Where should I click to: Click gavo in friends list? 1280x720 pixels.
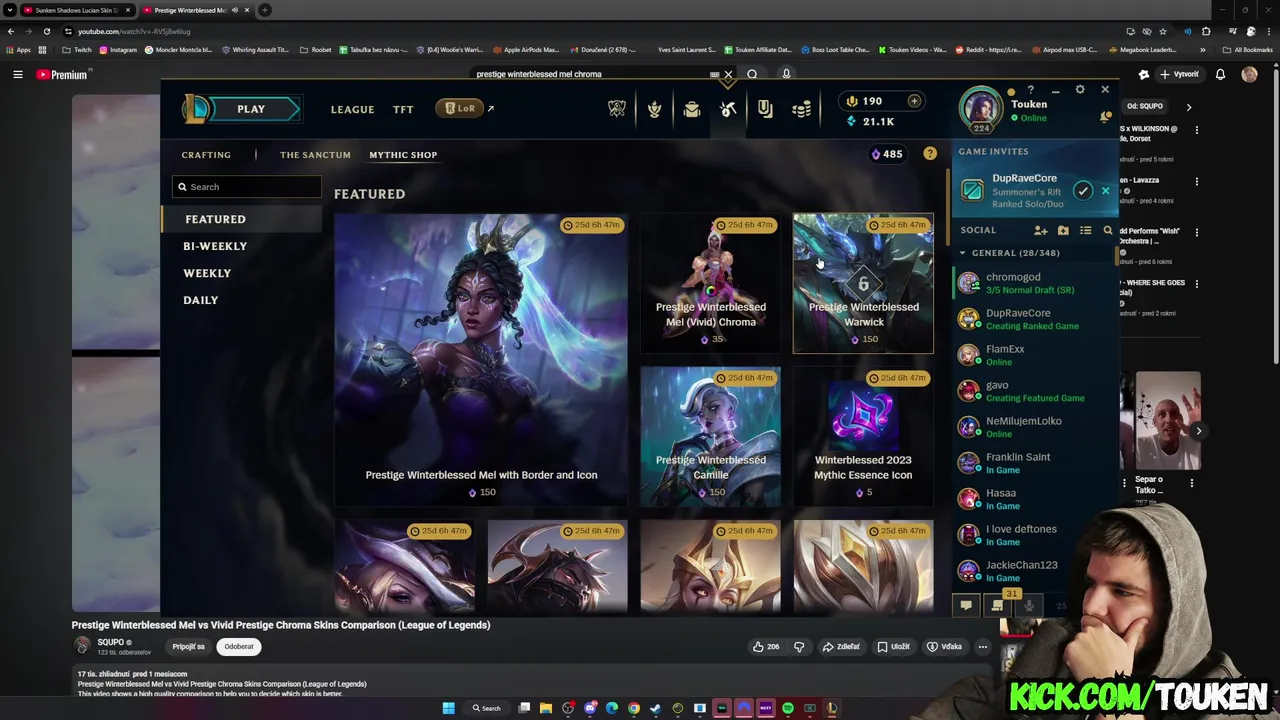point(1034,391)
